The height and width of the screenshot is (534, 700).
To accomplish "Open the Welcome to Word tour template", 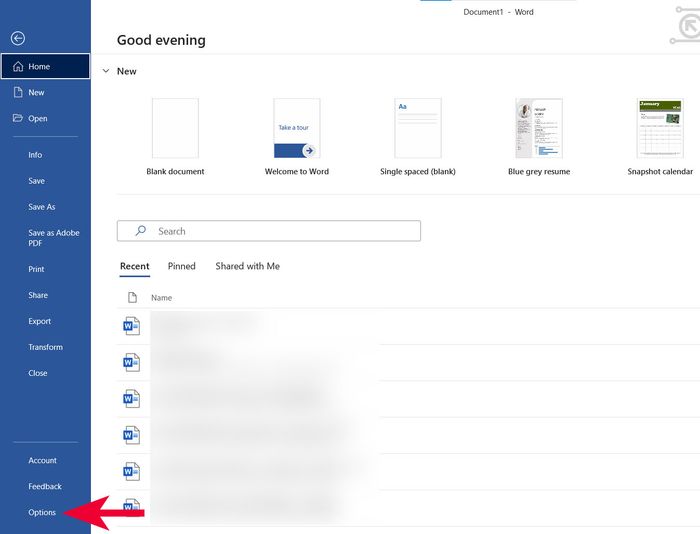I will pos(297,137).
